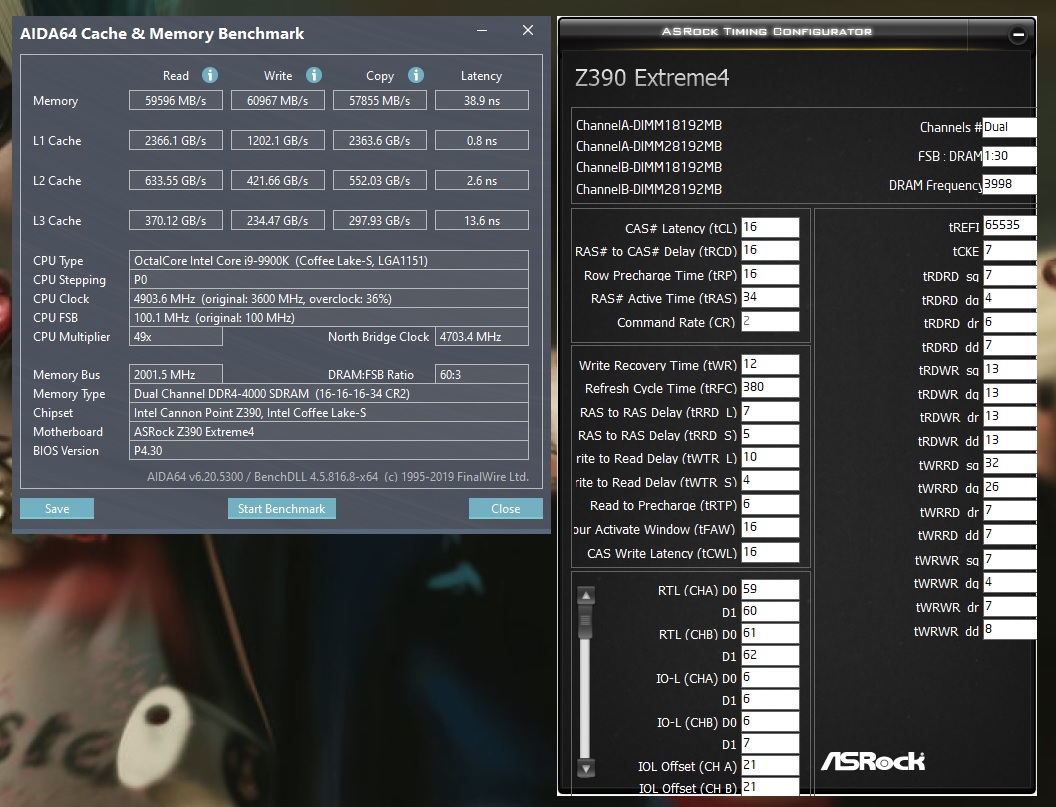Click the FSB : DRAM ratio field
This screenshot has width=1056, height=807.
1009,156
